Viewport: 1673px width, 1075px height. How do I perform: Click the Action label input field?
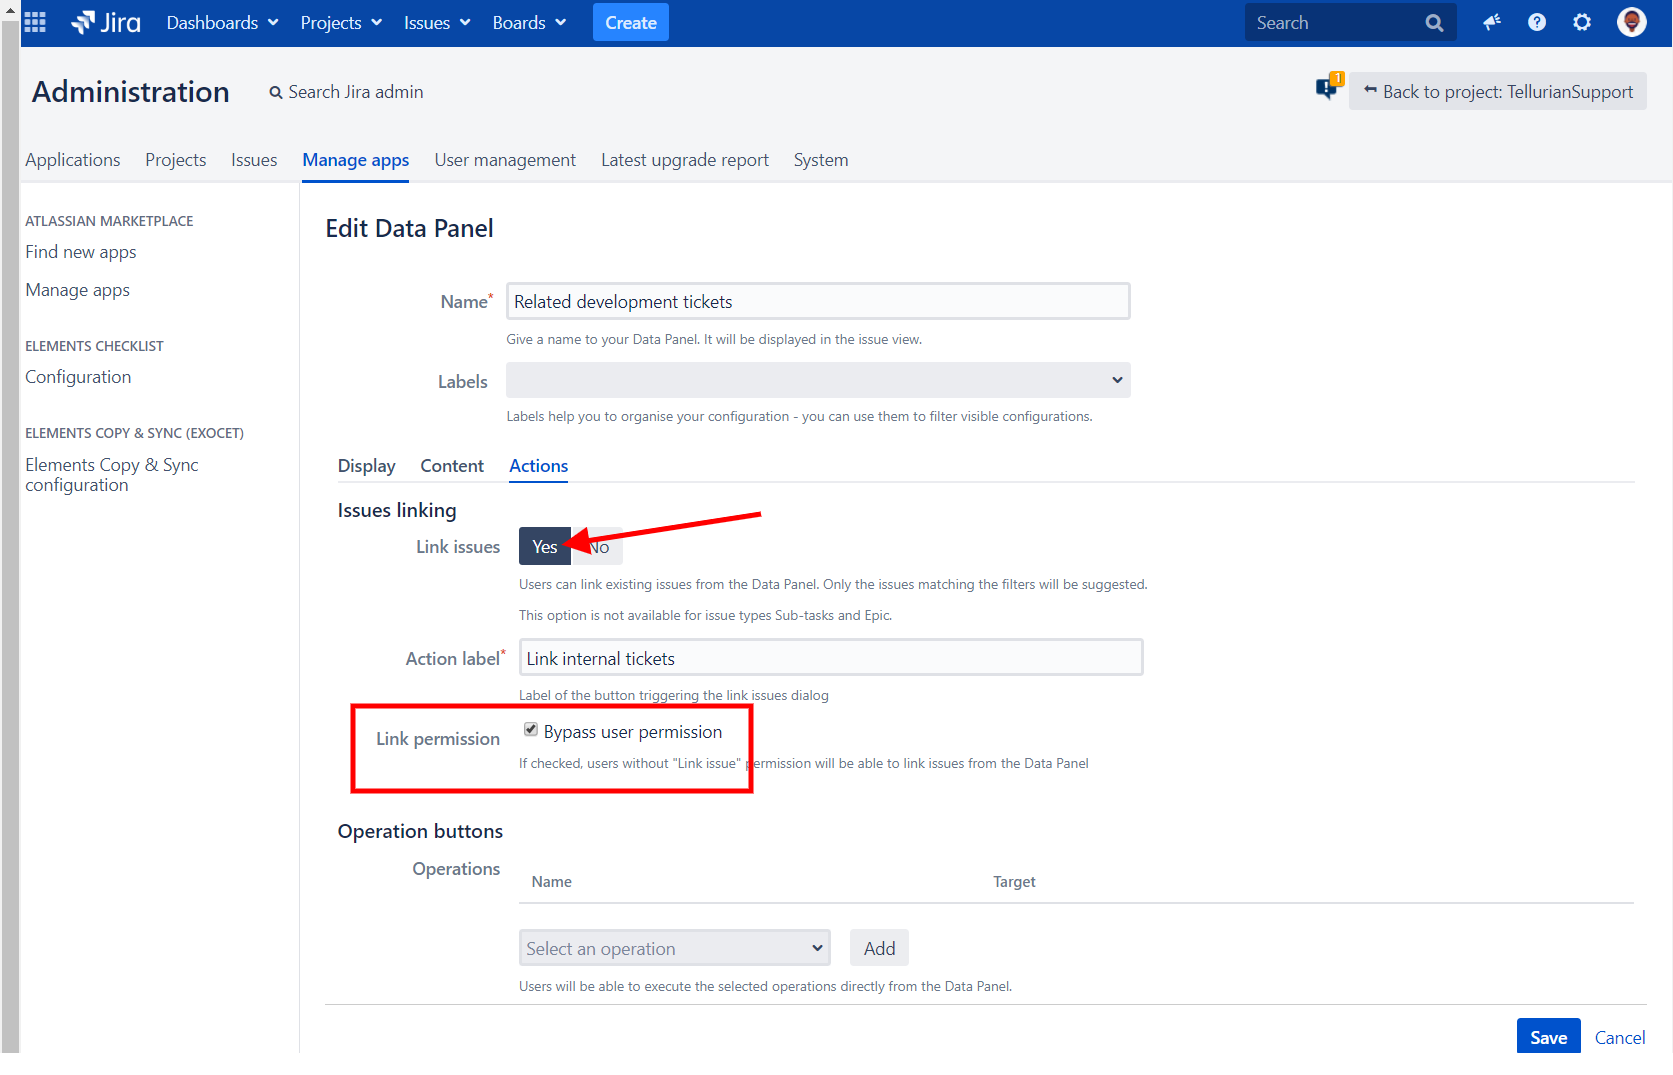point(830,657)
